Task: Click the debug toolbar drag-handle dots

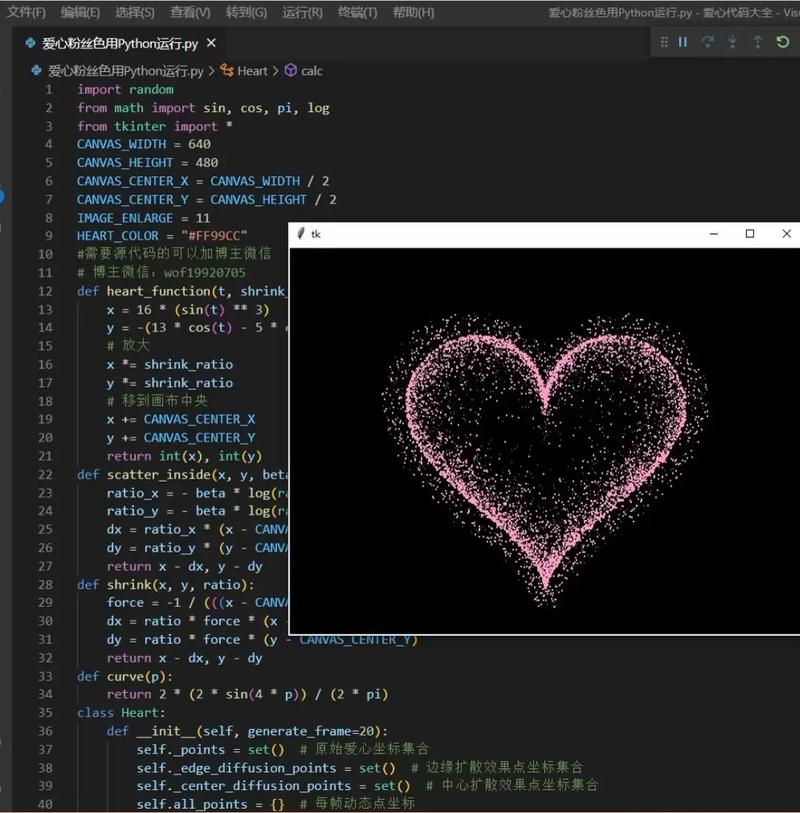Action: (665, 41)
